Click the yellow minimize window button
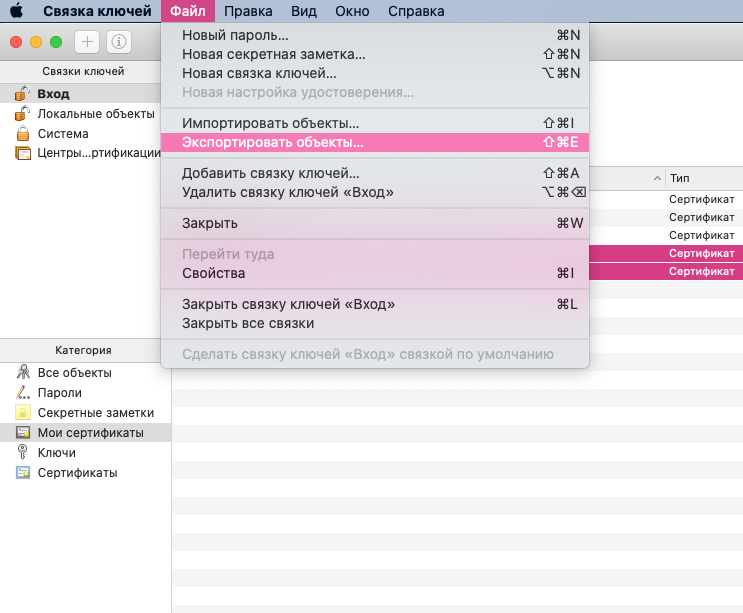The image size is (743, 613). pos(36,42)
